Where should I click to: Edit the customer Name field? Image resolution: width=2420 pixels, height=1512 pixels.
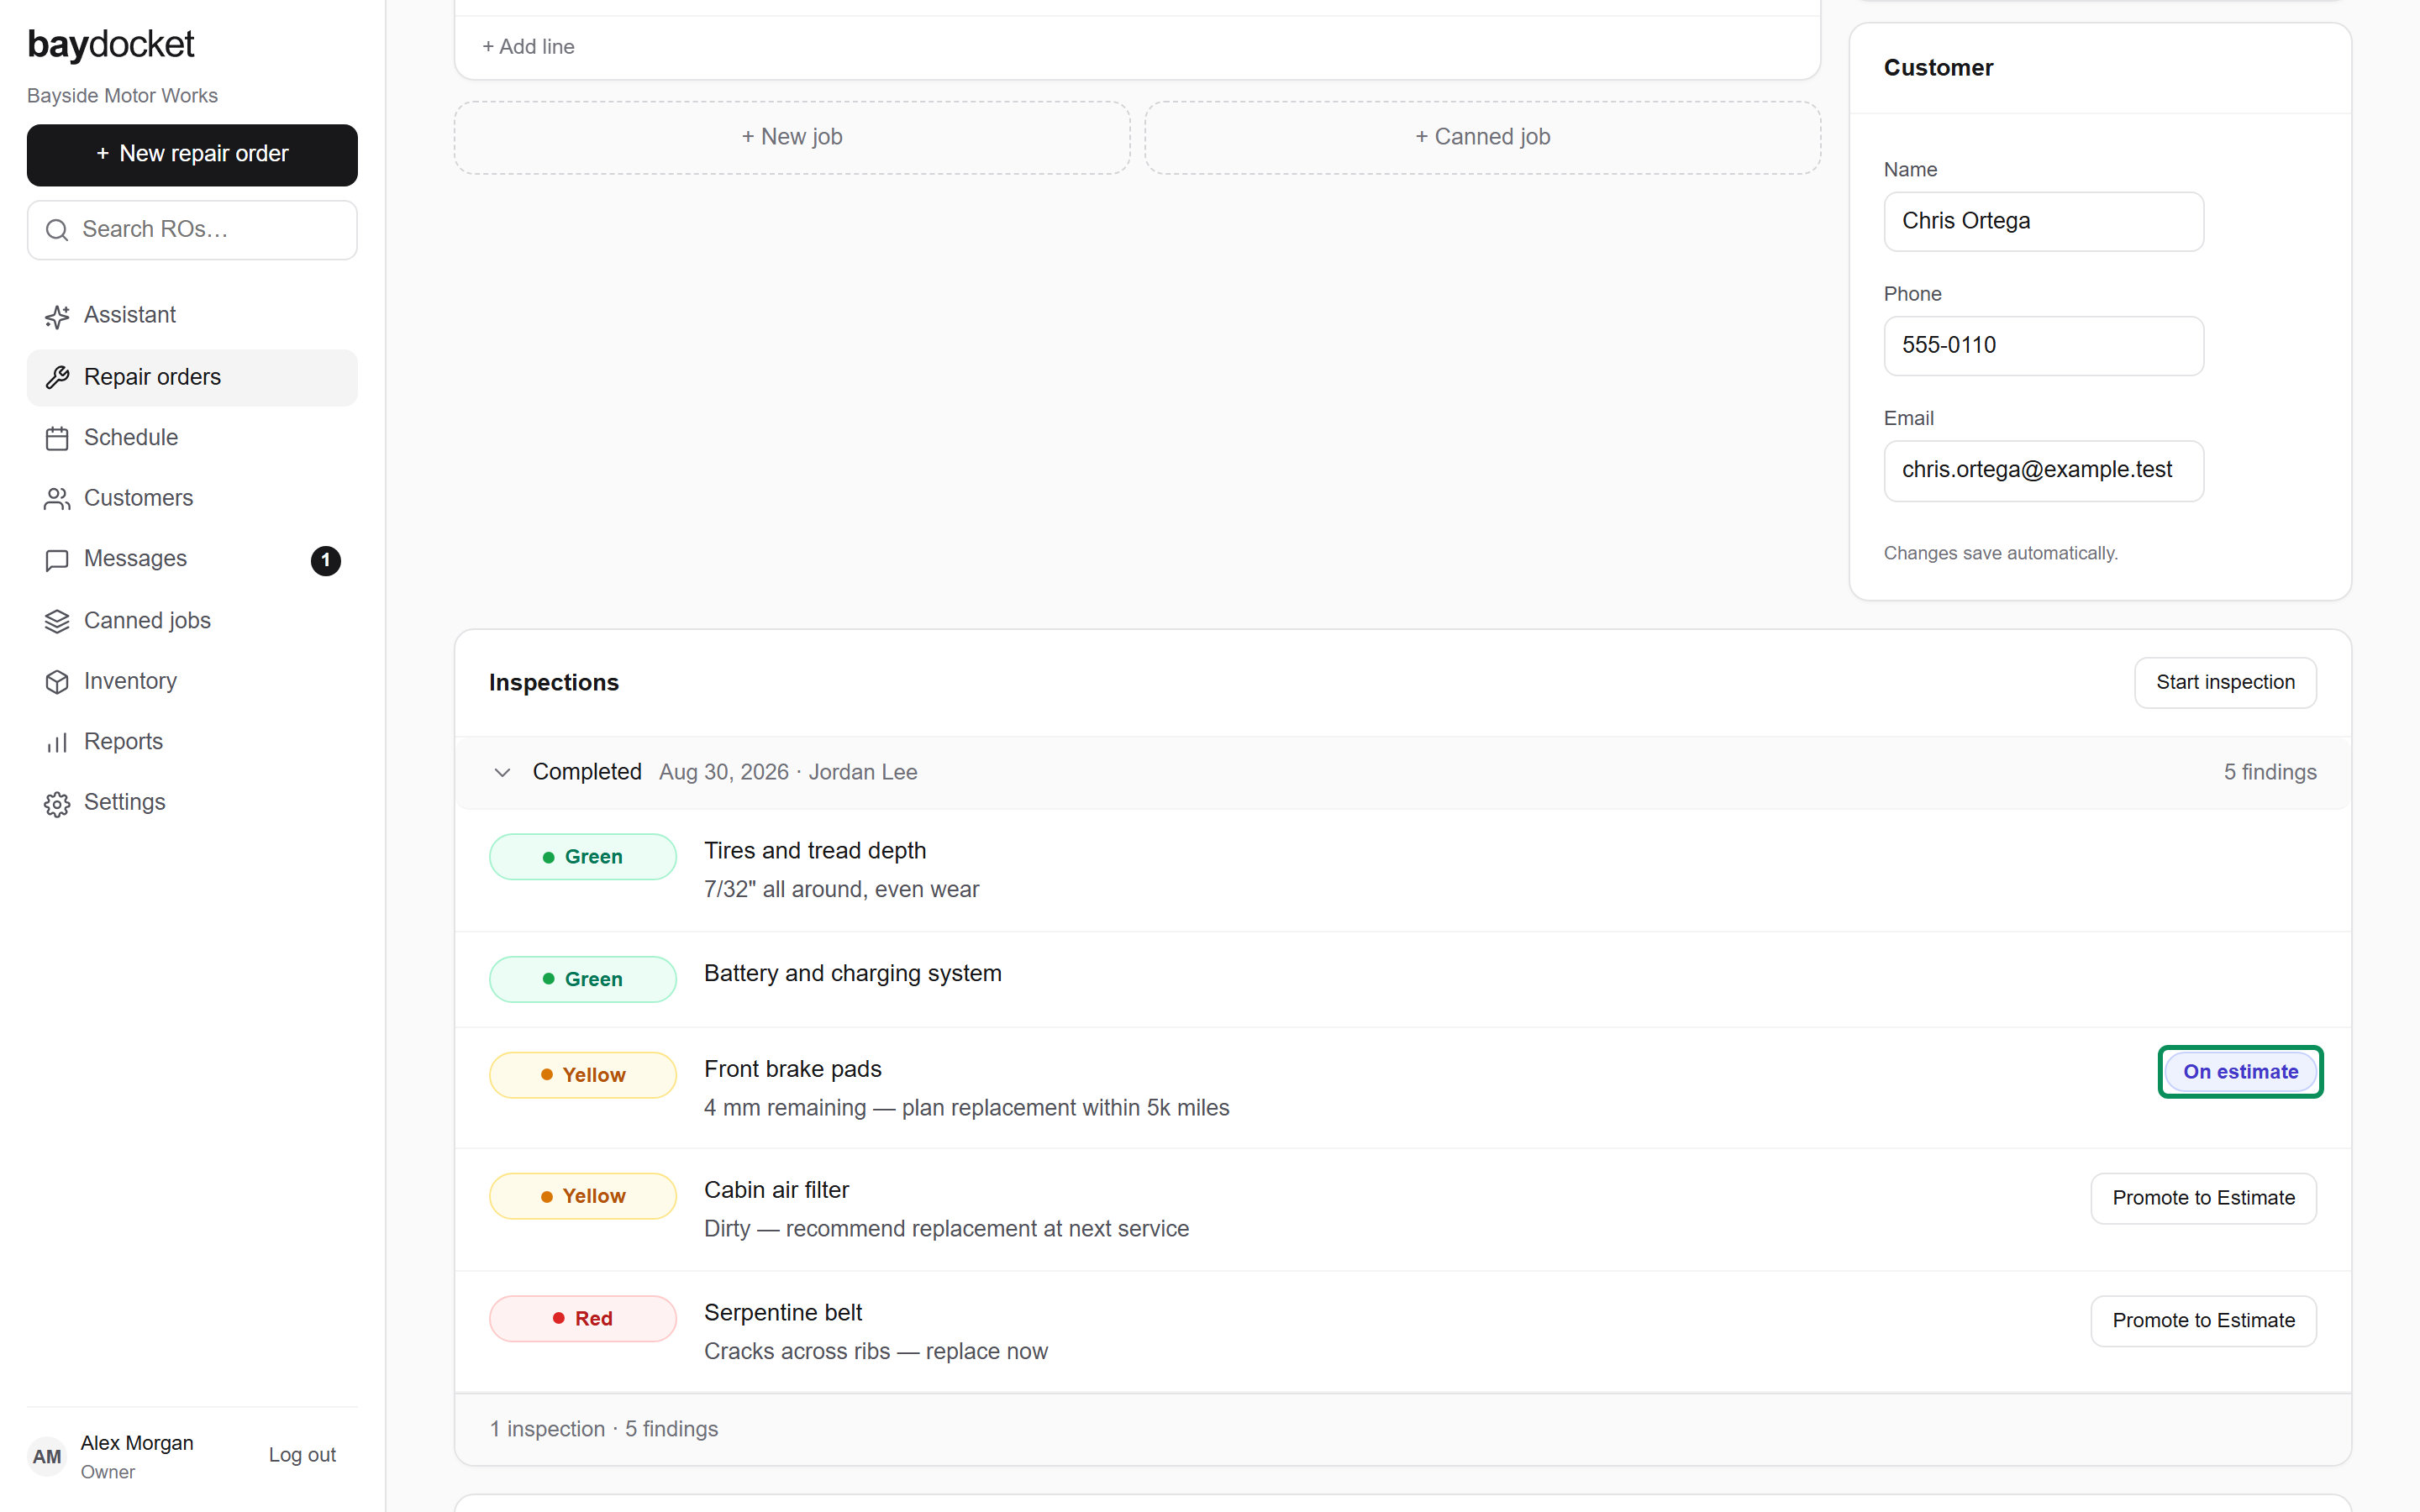point(2043,221)
